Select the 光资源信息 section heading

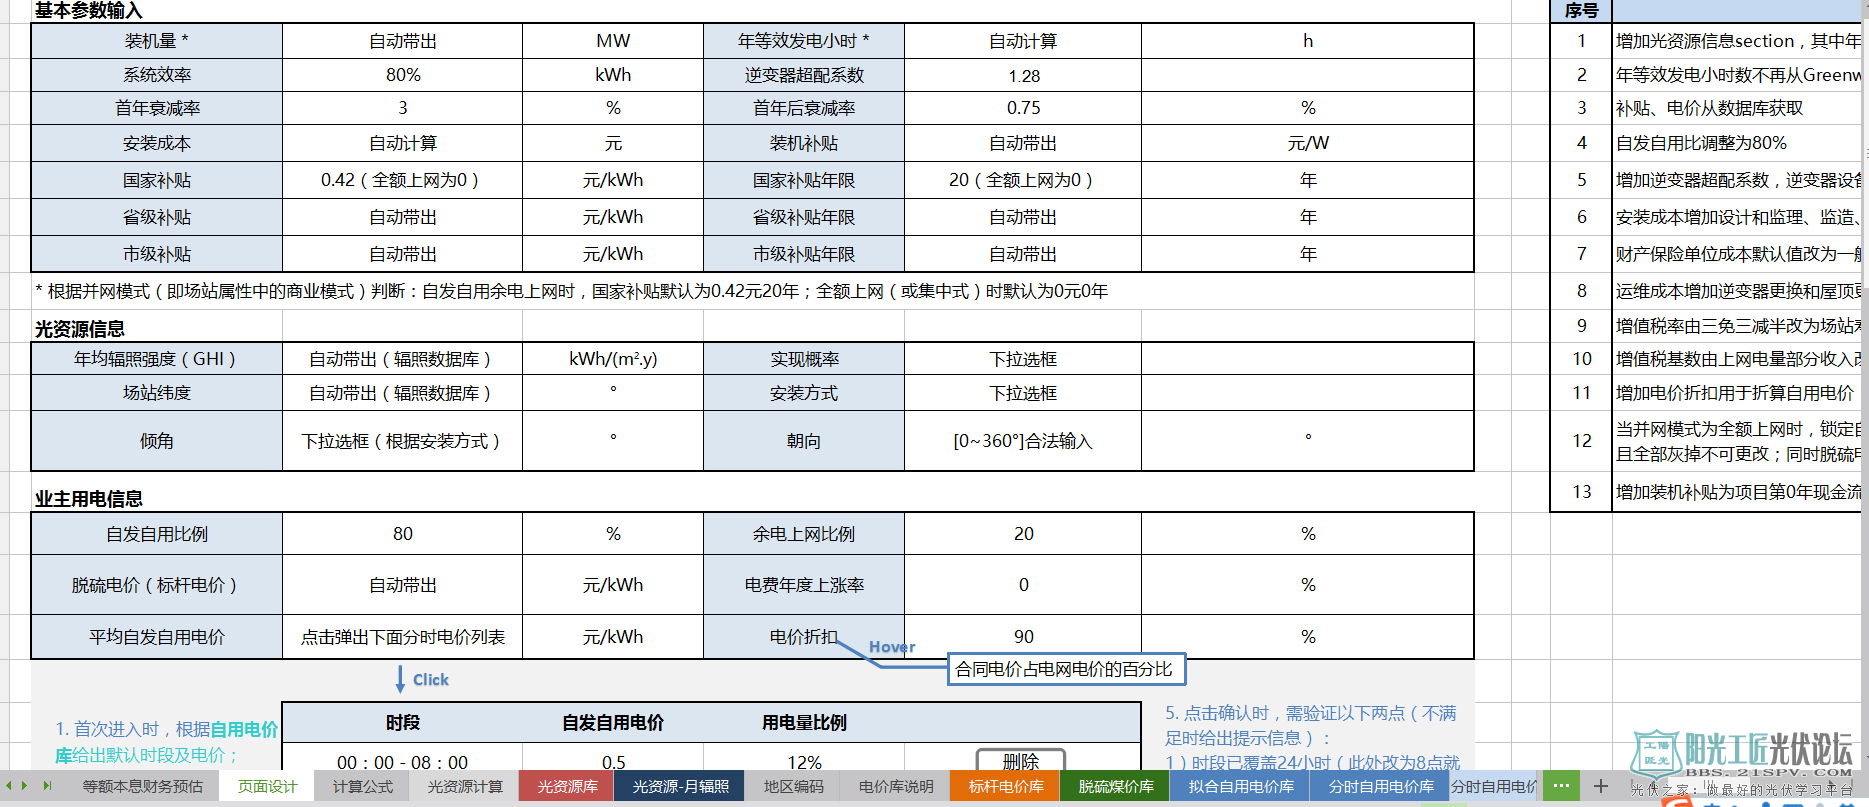80,329
